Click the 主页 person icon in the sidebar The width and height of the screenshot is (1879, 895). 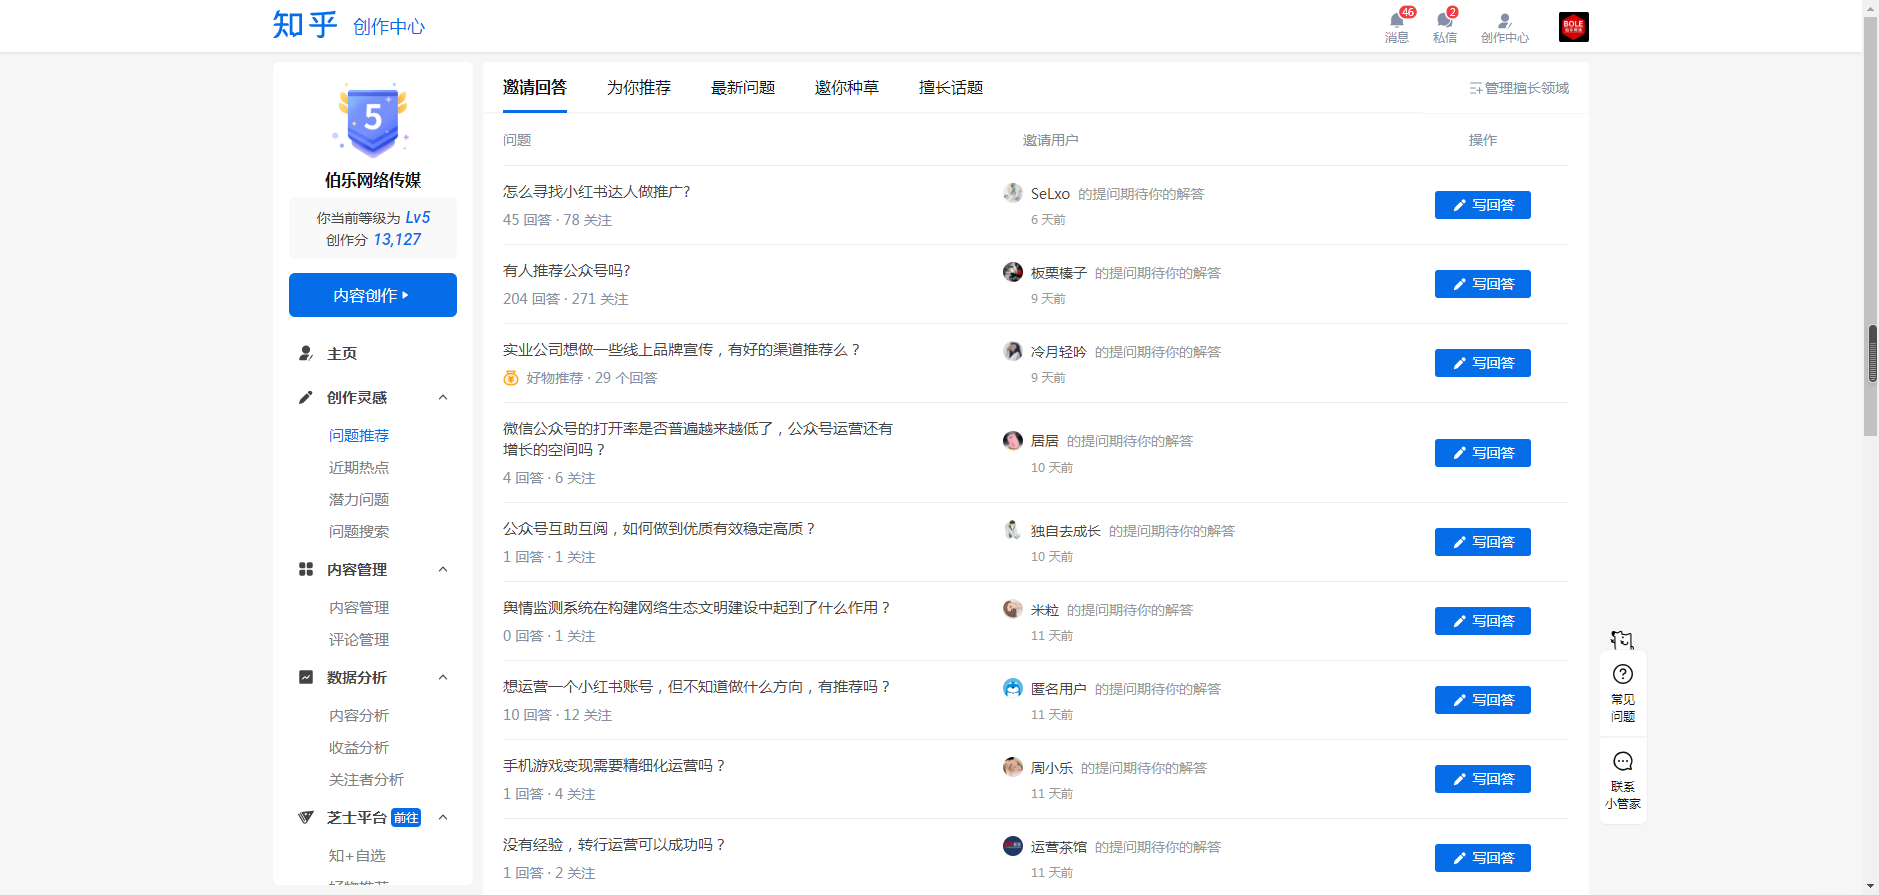(x=306, y=353)
